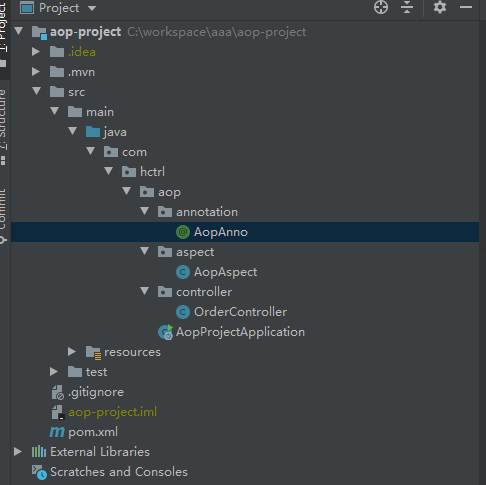Collapse the annotation package arrow

(x=145, y=211)
